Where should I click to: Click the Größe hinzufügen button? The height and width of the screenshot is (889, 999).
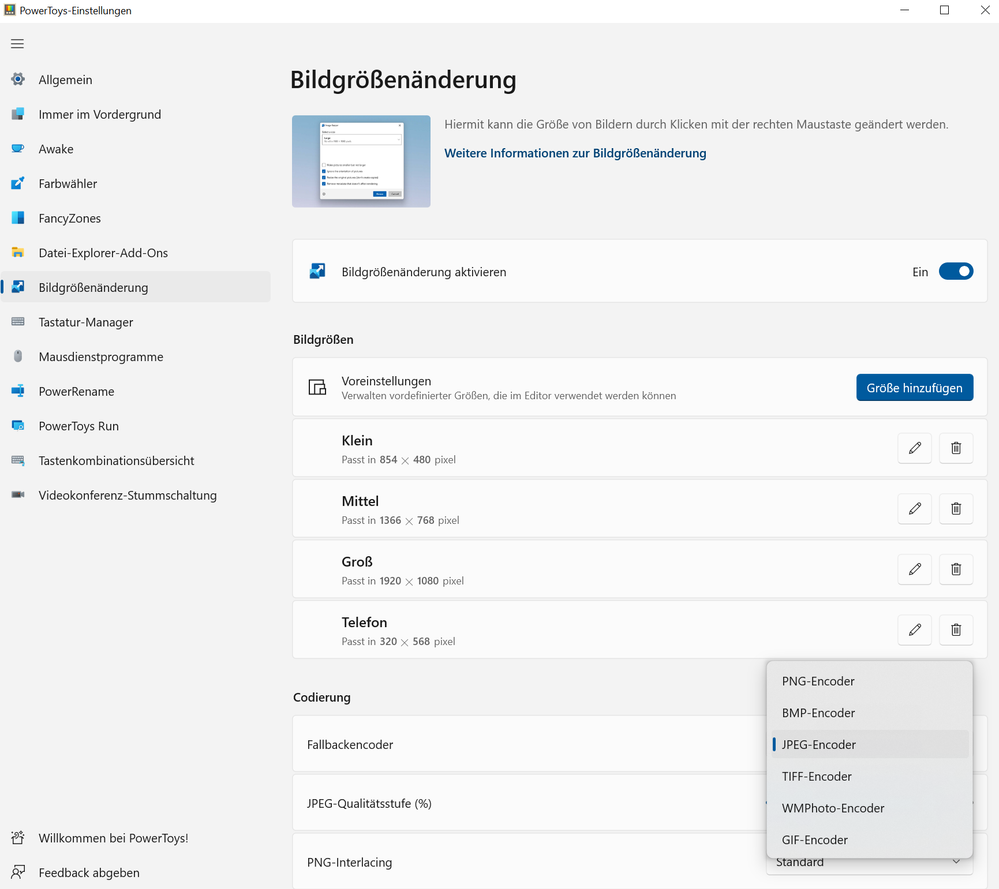tap(914, 387)
